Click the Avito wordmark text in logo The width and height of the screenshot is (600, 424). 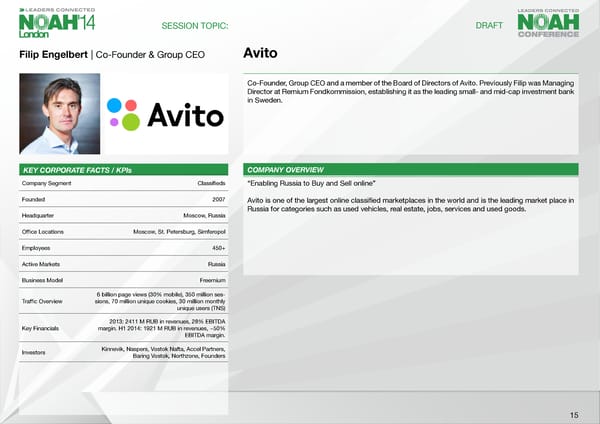(185, 114)
